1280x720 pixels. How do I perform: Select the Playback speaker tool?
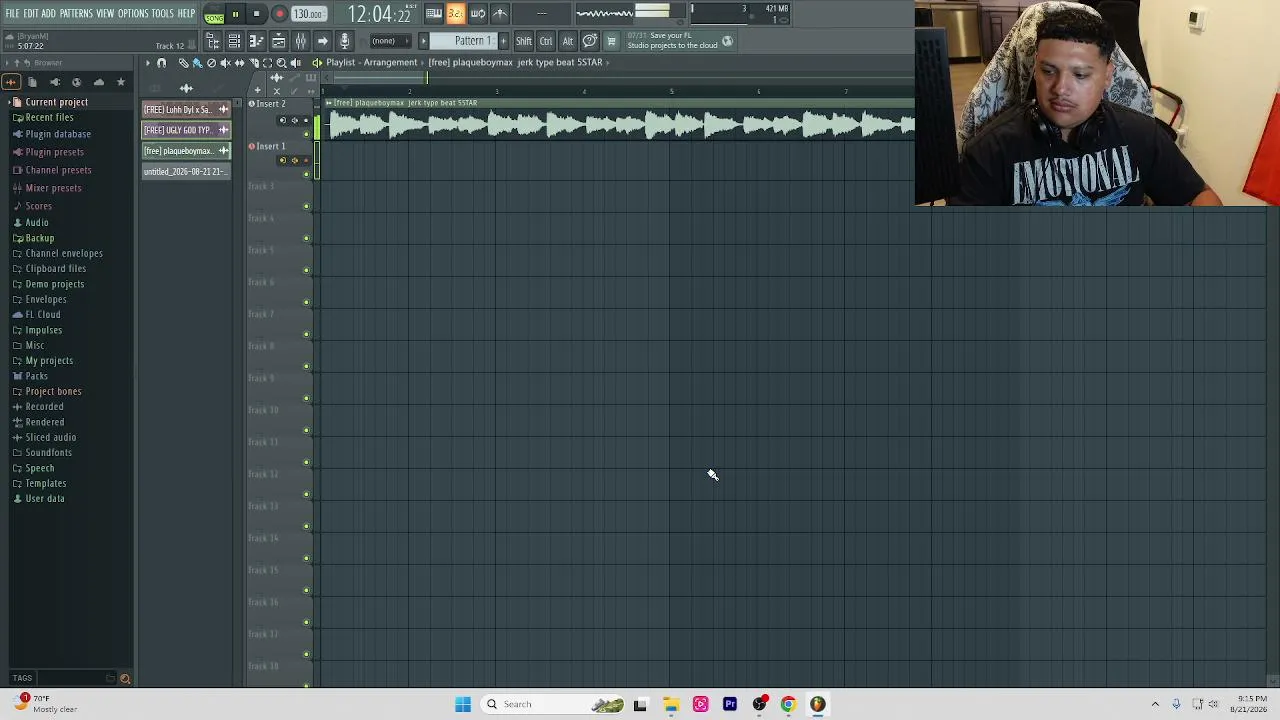(295, 62)
